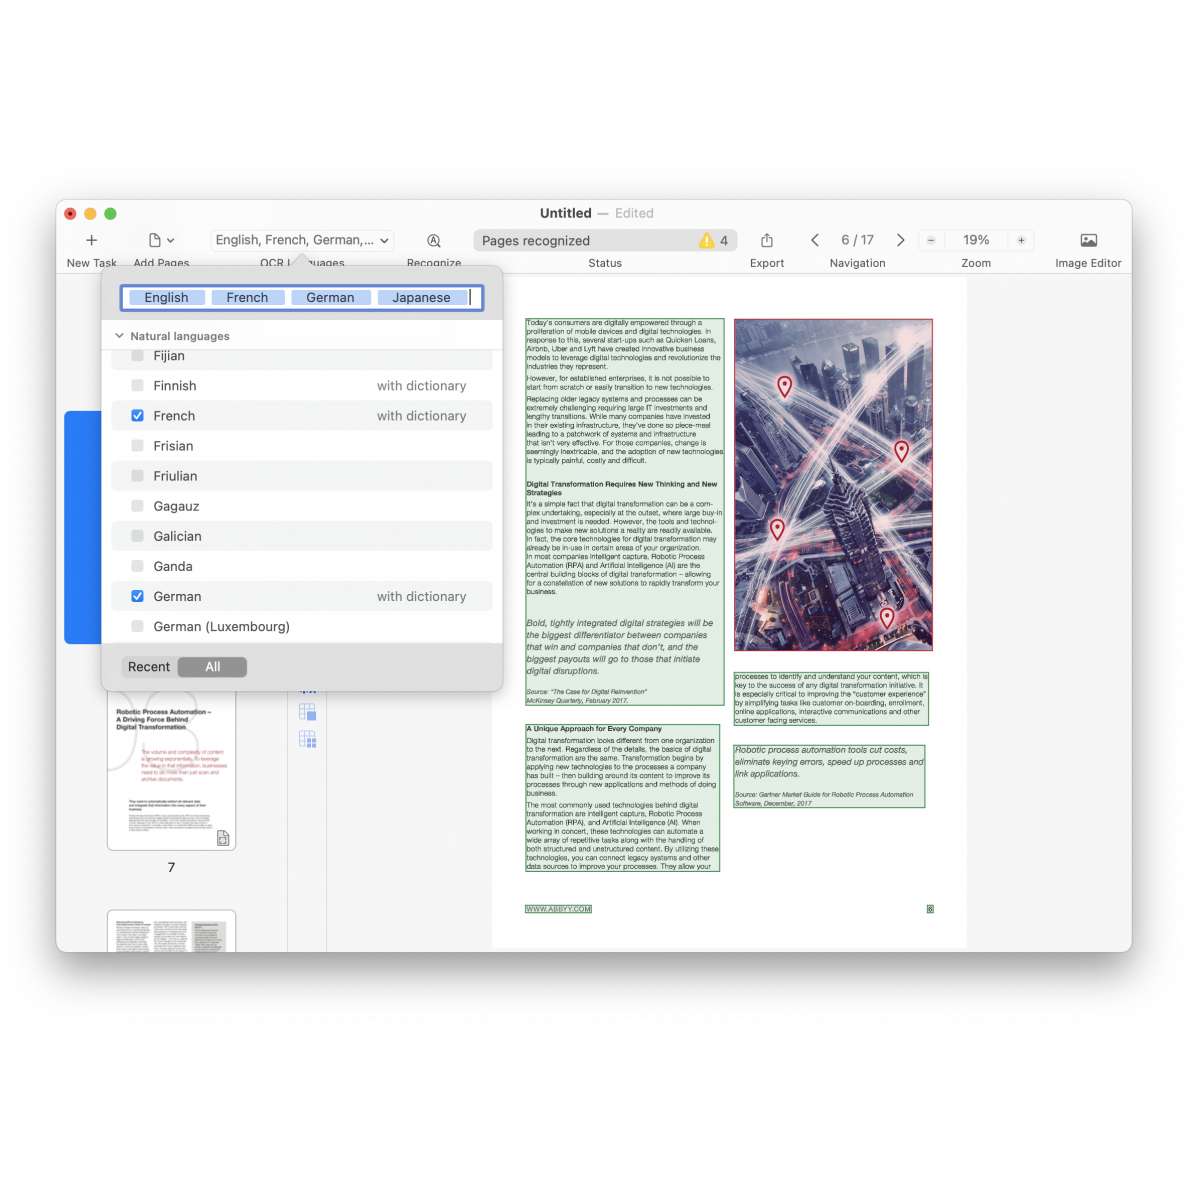Go to previous page arrow
Viewport: 1188px width, 1188px height.
click(x=814, y=240)
